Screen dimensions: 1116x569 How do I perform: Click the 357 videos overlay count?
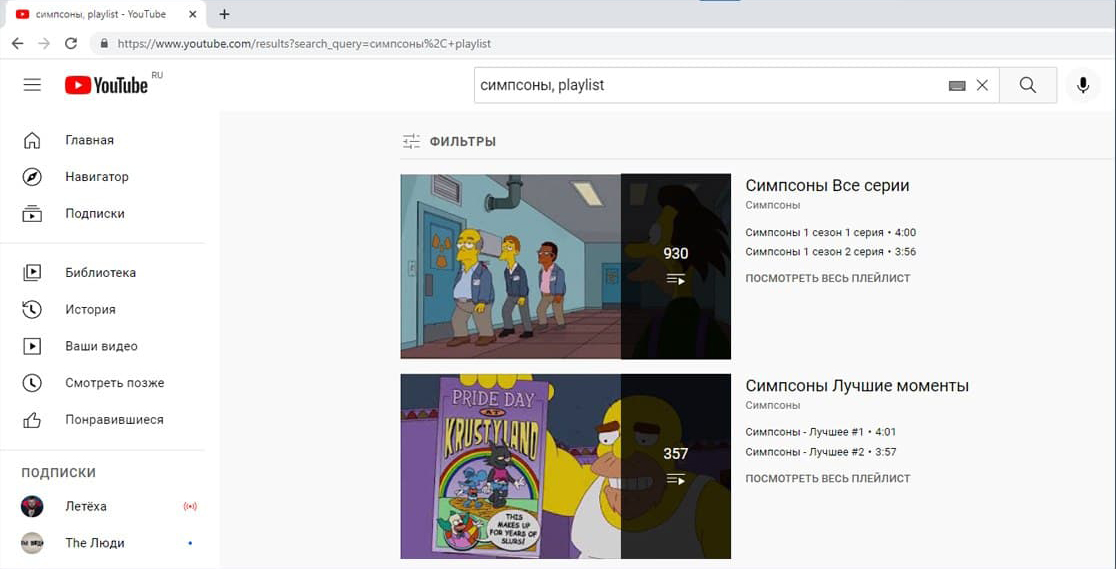(675, 454)
